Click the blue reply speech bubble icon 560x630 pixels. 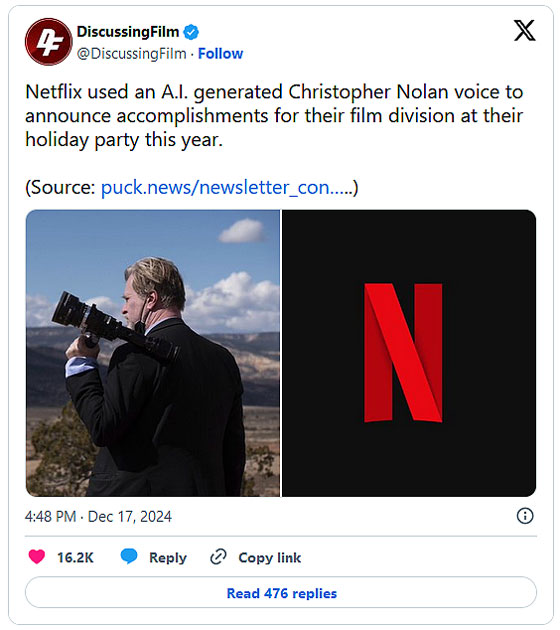tap(129, 556)
